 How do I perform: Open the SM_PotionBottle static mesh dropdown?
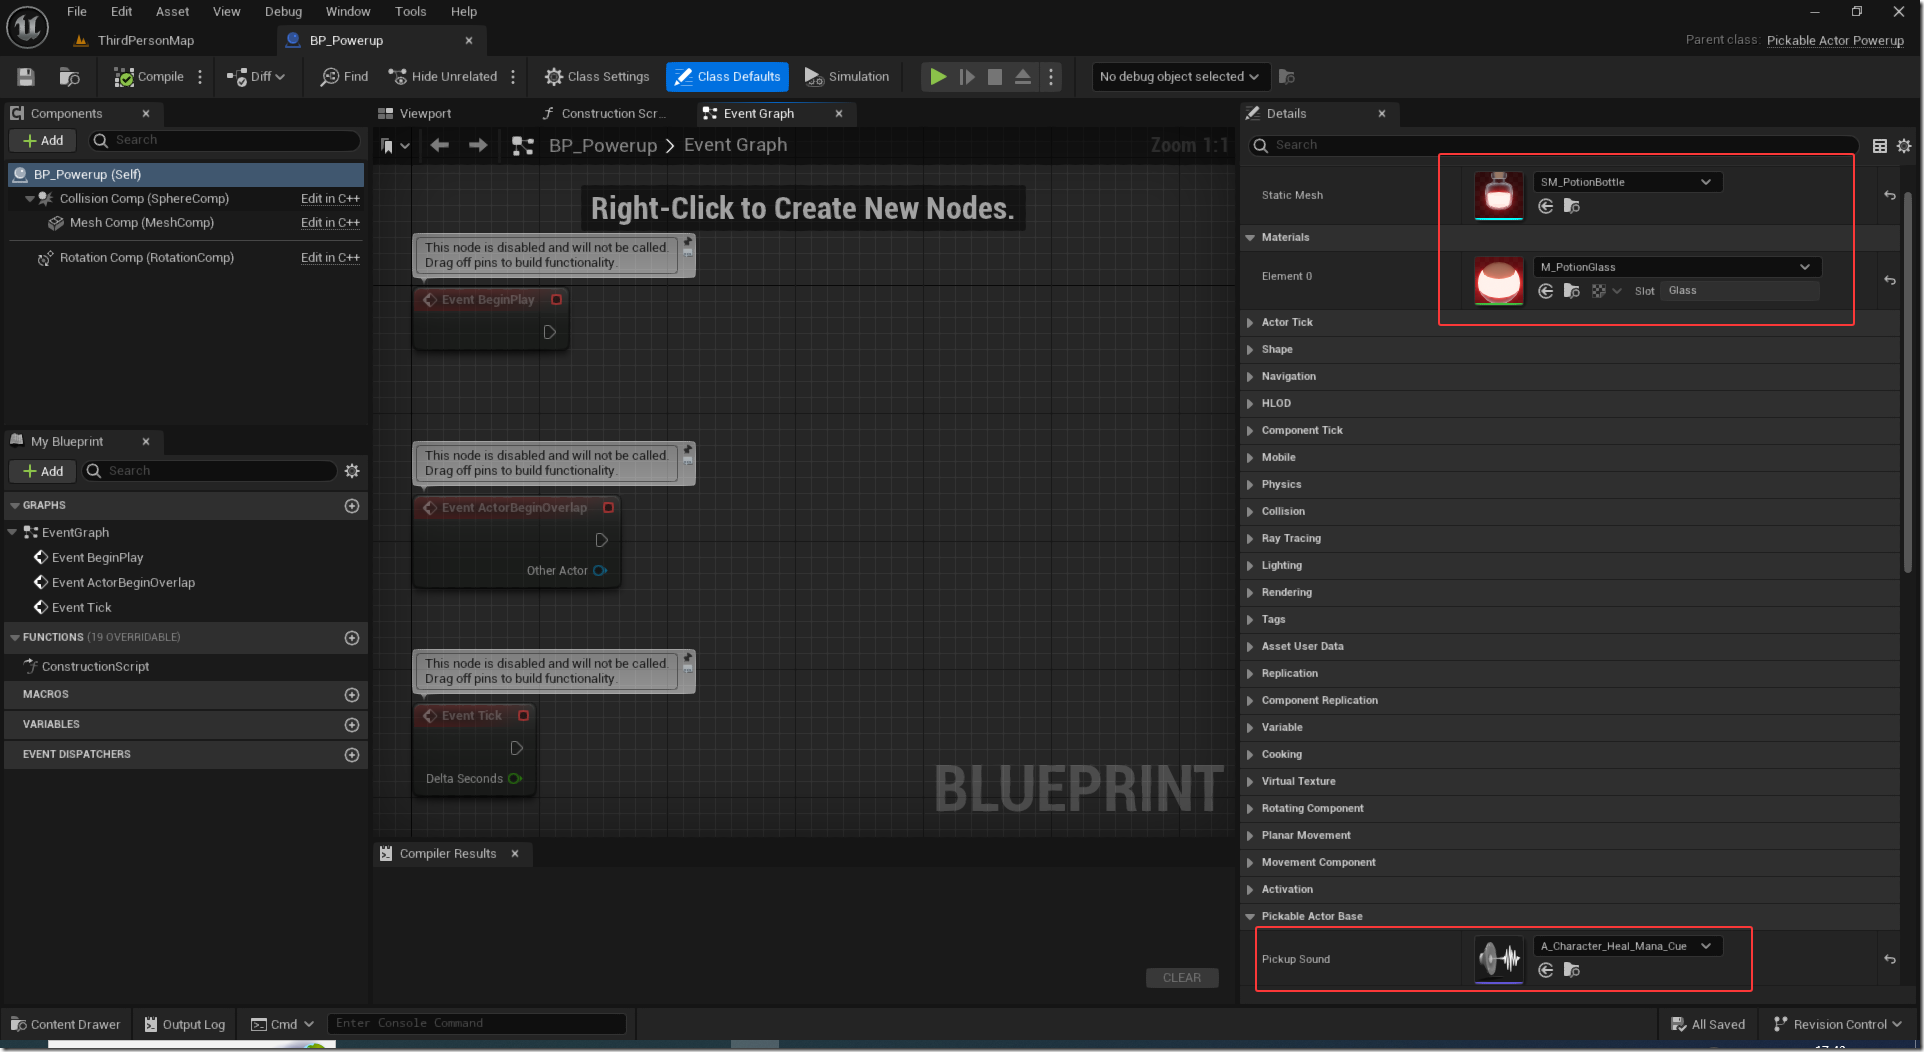(1627, 182)
